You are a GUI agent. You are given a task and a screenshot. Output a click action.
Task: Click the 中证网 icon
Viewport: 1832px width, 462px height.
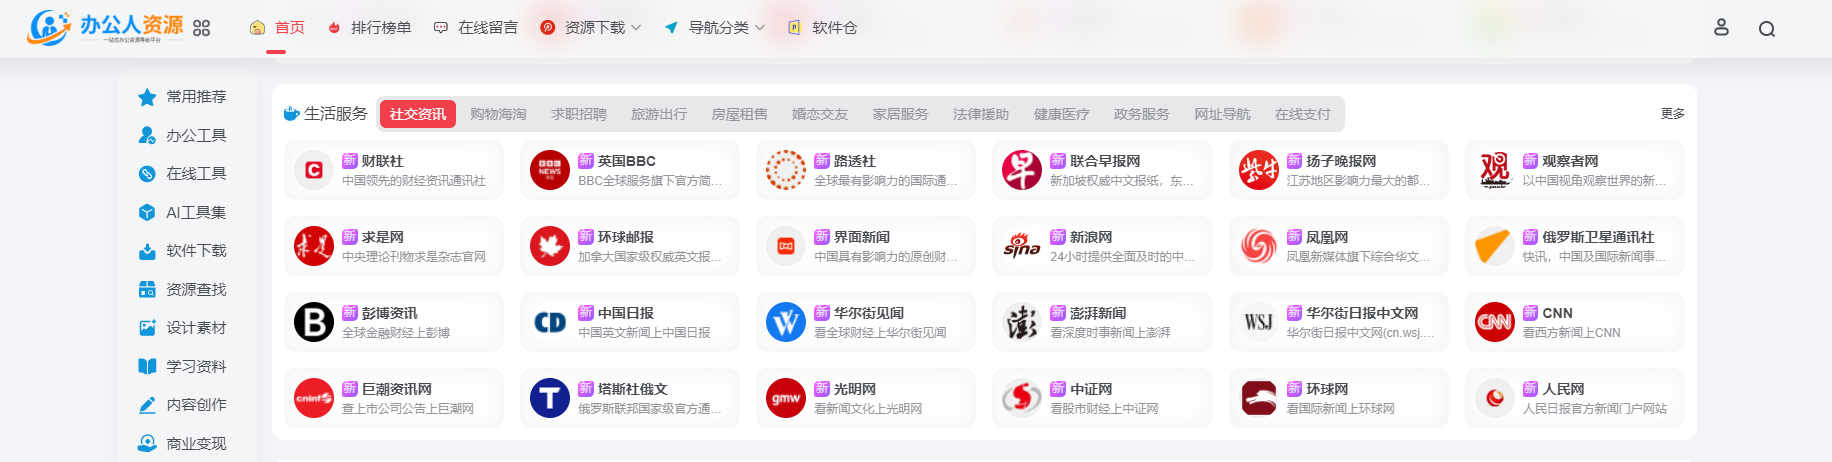1022,398
